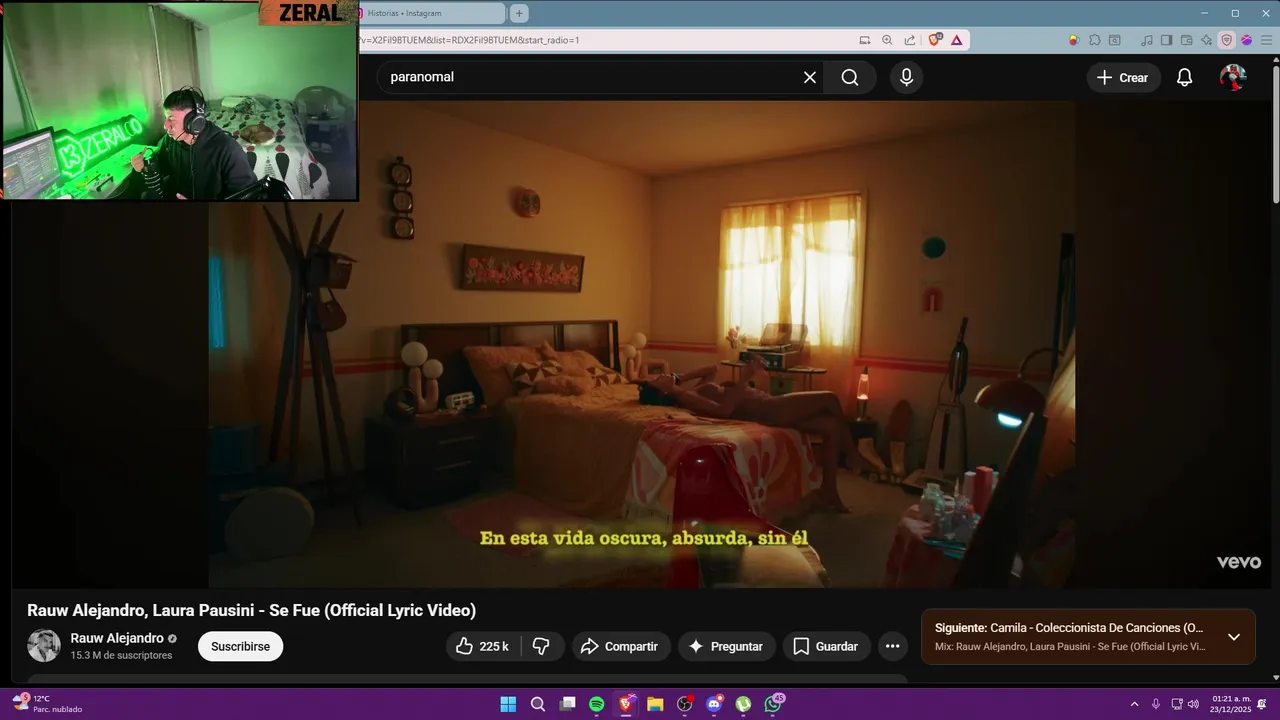Open the Rauw Alejandro channel name link
This screenshot has width=1280, height=720.
point(117,638)
